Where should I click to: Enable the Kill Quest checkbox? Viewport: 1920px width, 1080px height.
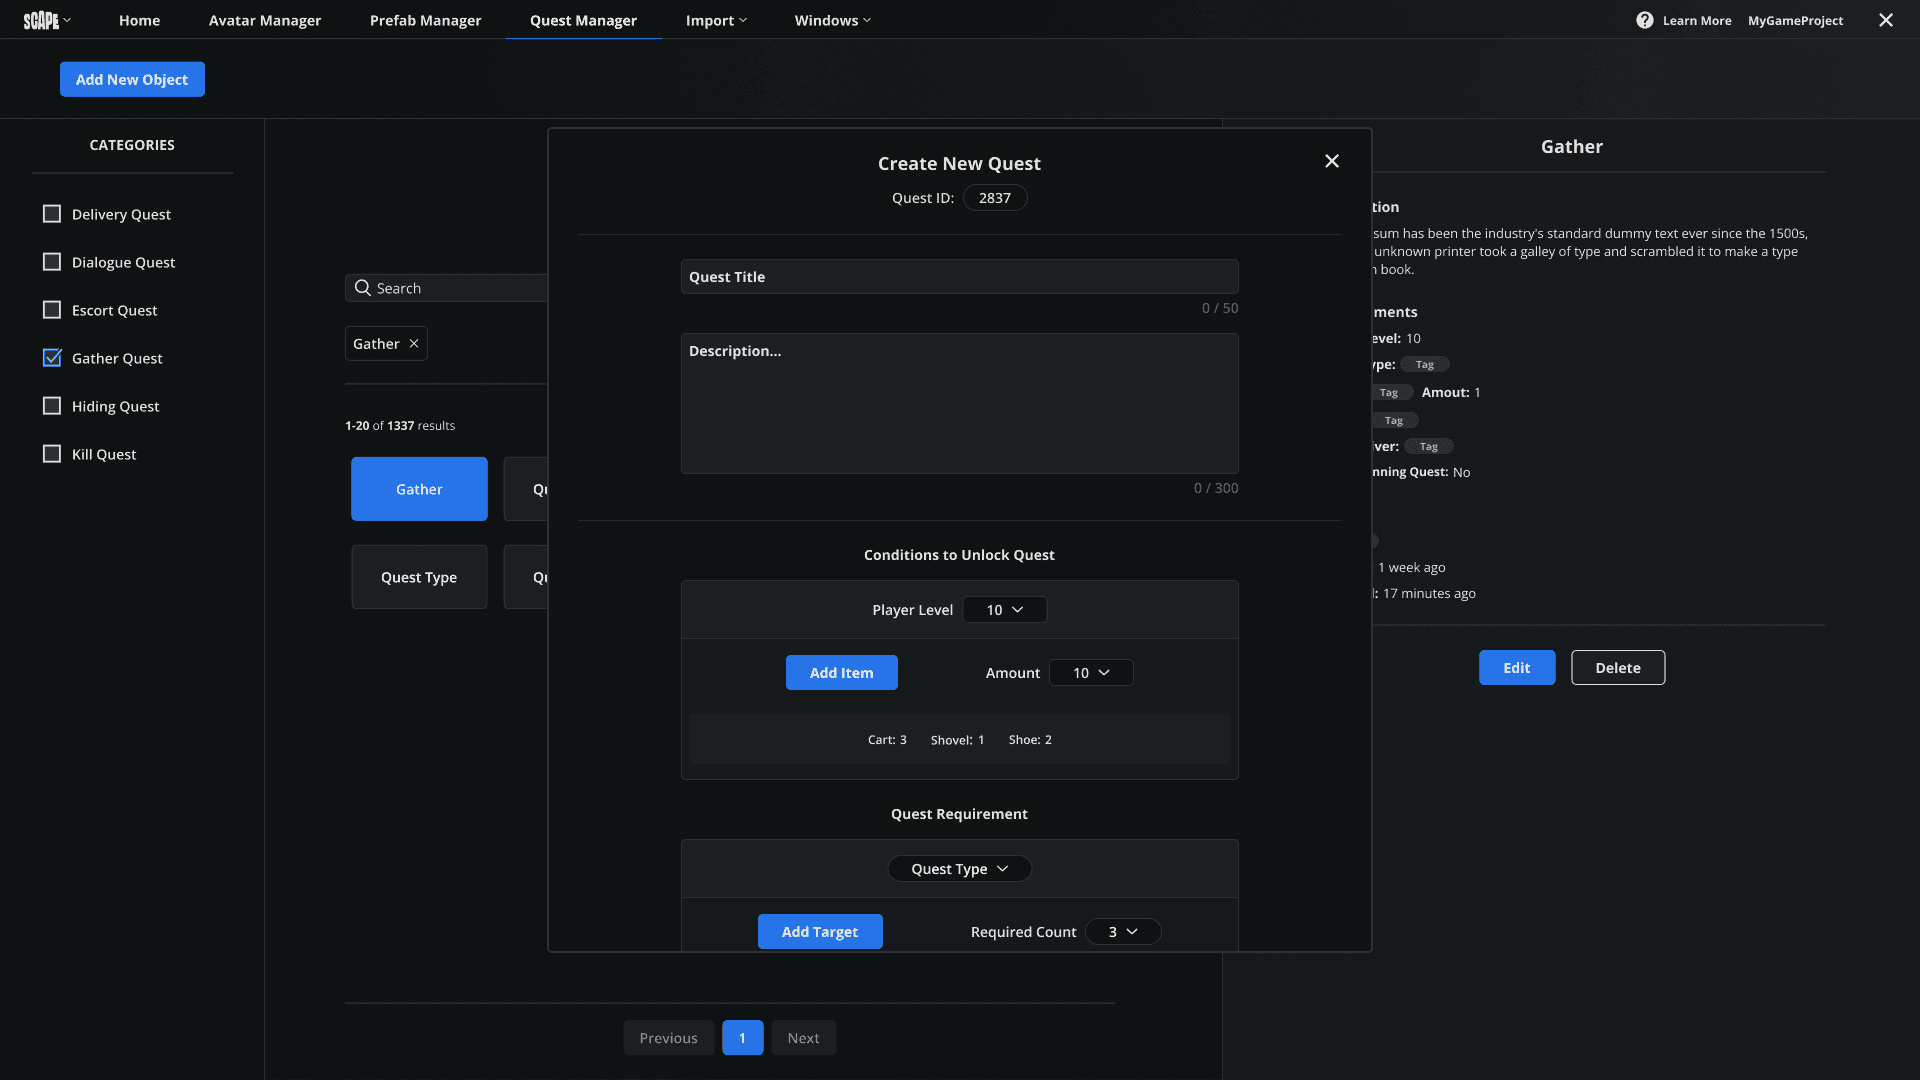[x=52, y=454]
